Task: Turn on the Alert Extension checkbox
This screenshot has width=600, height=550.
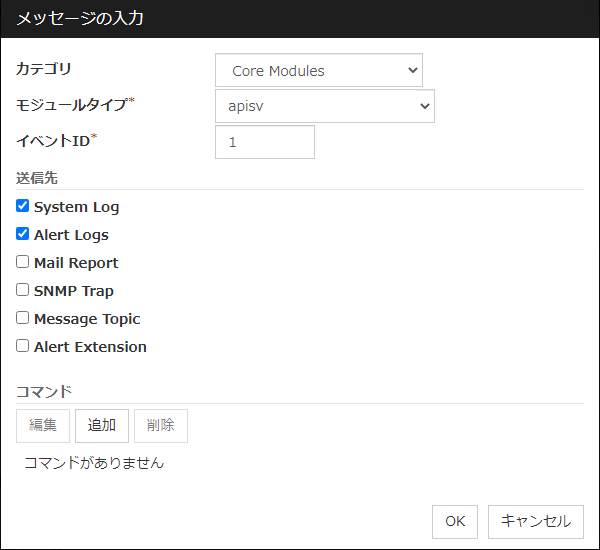Action: click(x=23, y=347)
